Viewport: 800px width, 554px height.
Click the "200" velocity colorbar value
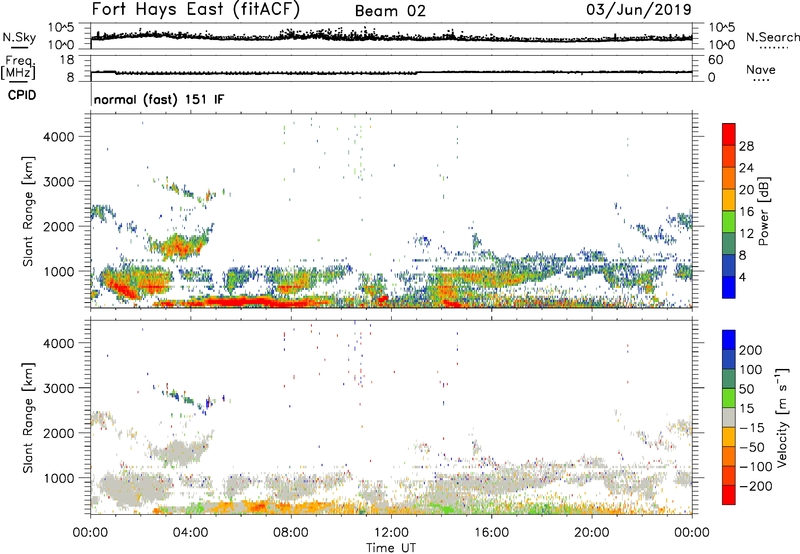coord(751,350)
